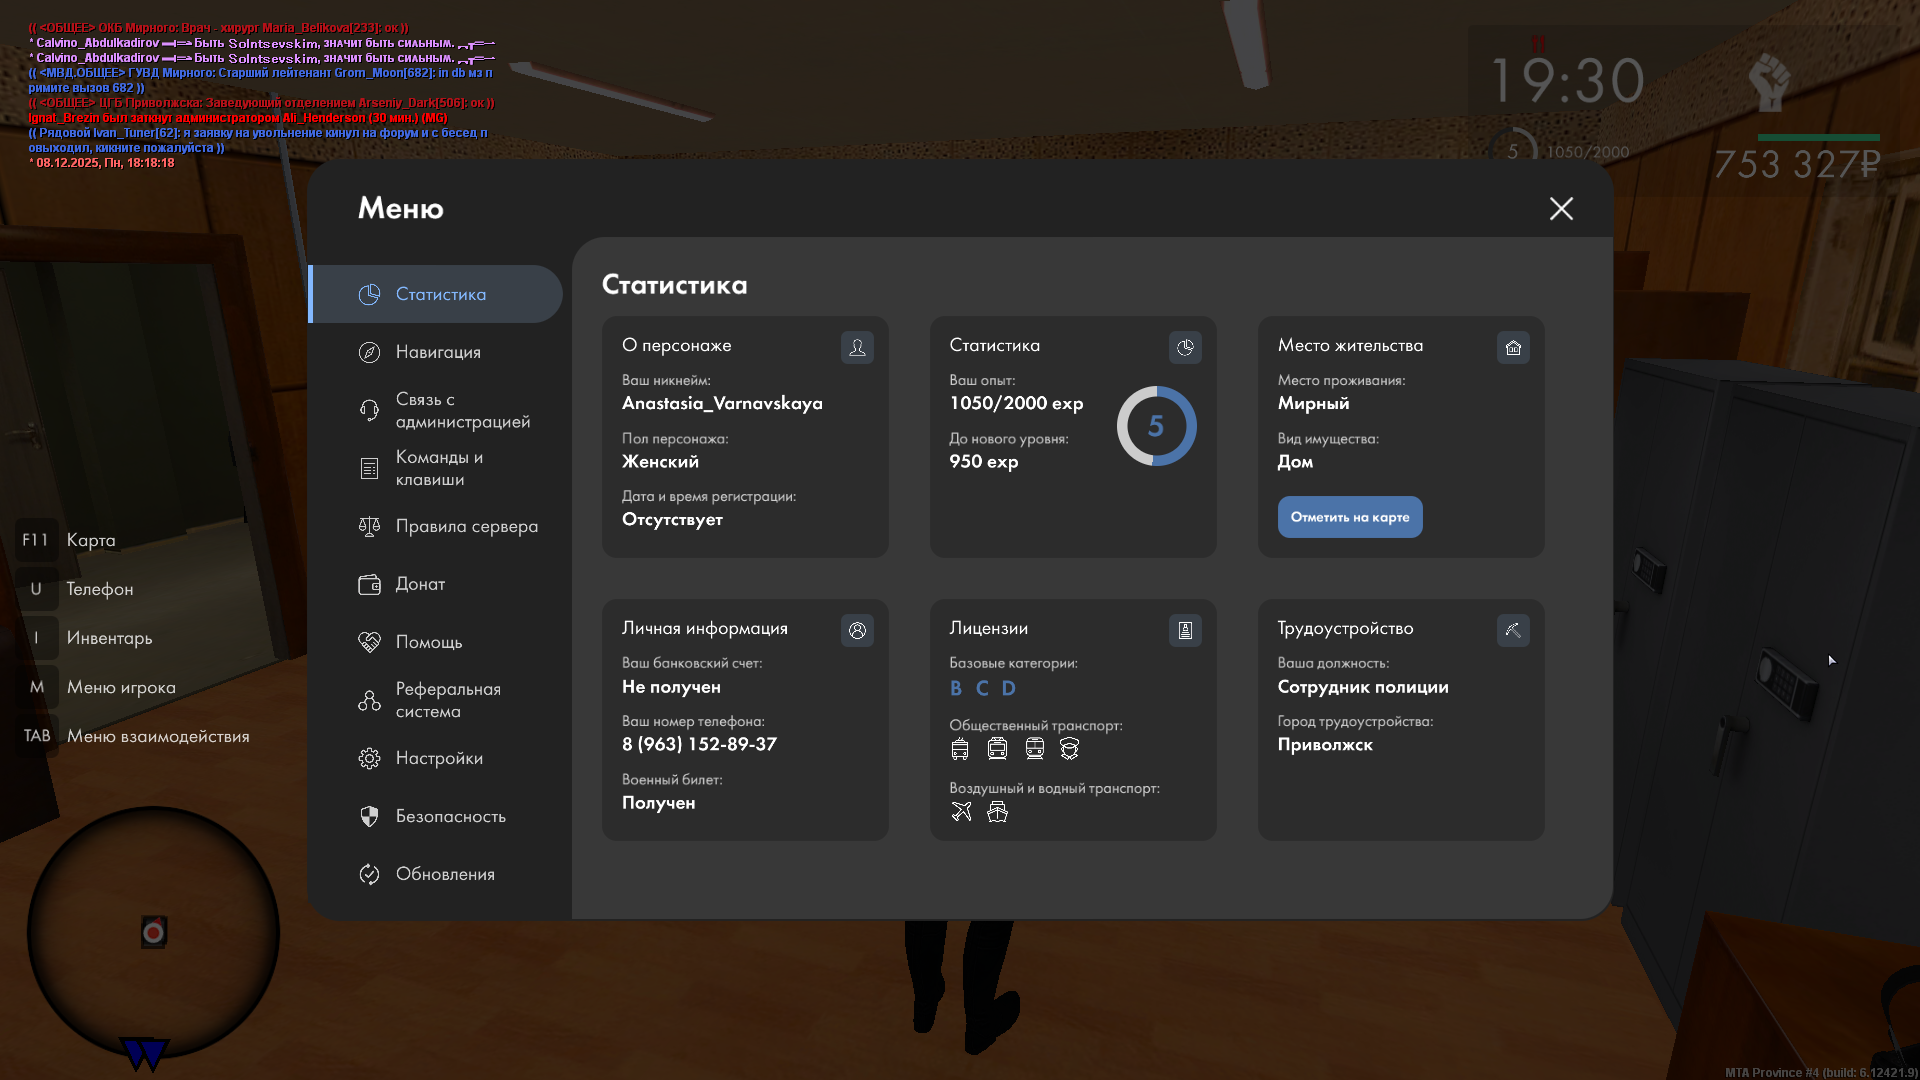Click the document icon in Лицензии card
1920x1080 pixels.
pyautogui.click(x=1185, y=630)
